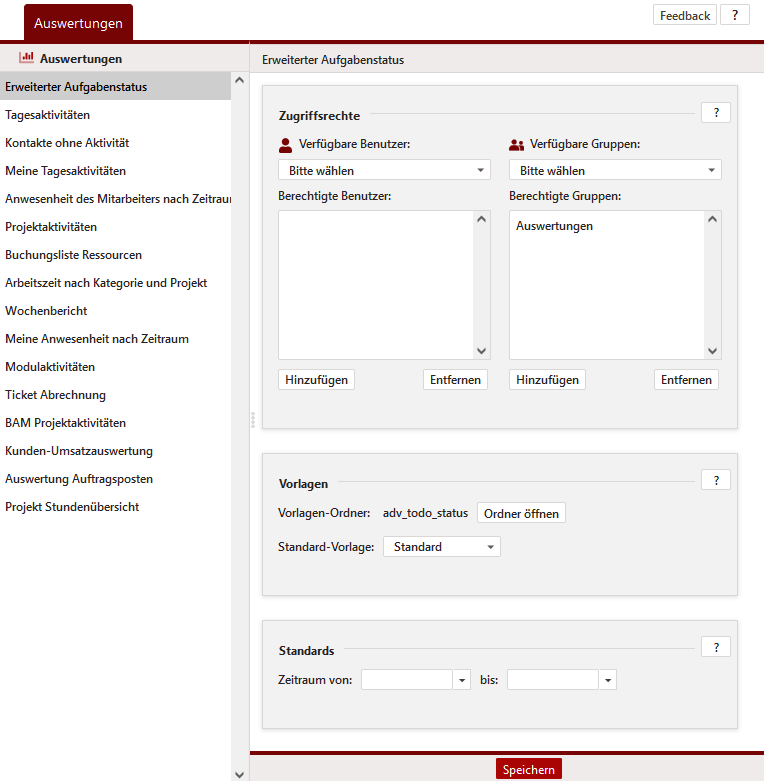Image resolution: width=764 pixels, height=781 pixels.
Task: Click the Auswertungen bar chart icon
Action: click(x=26, y=58)
